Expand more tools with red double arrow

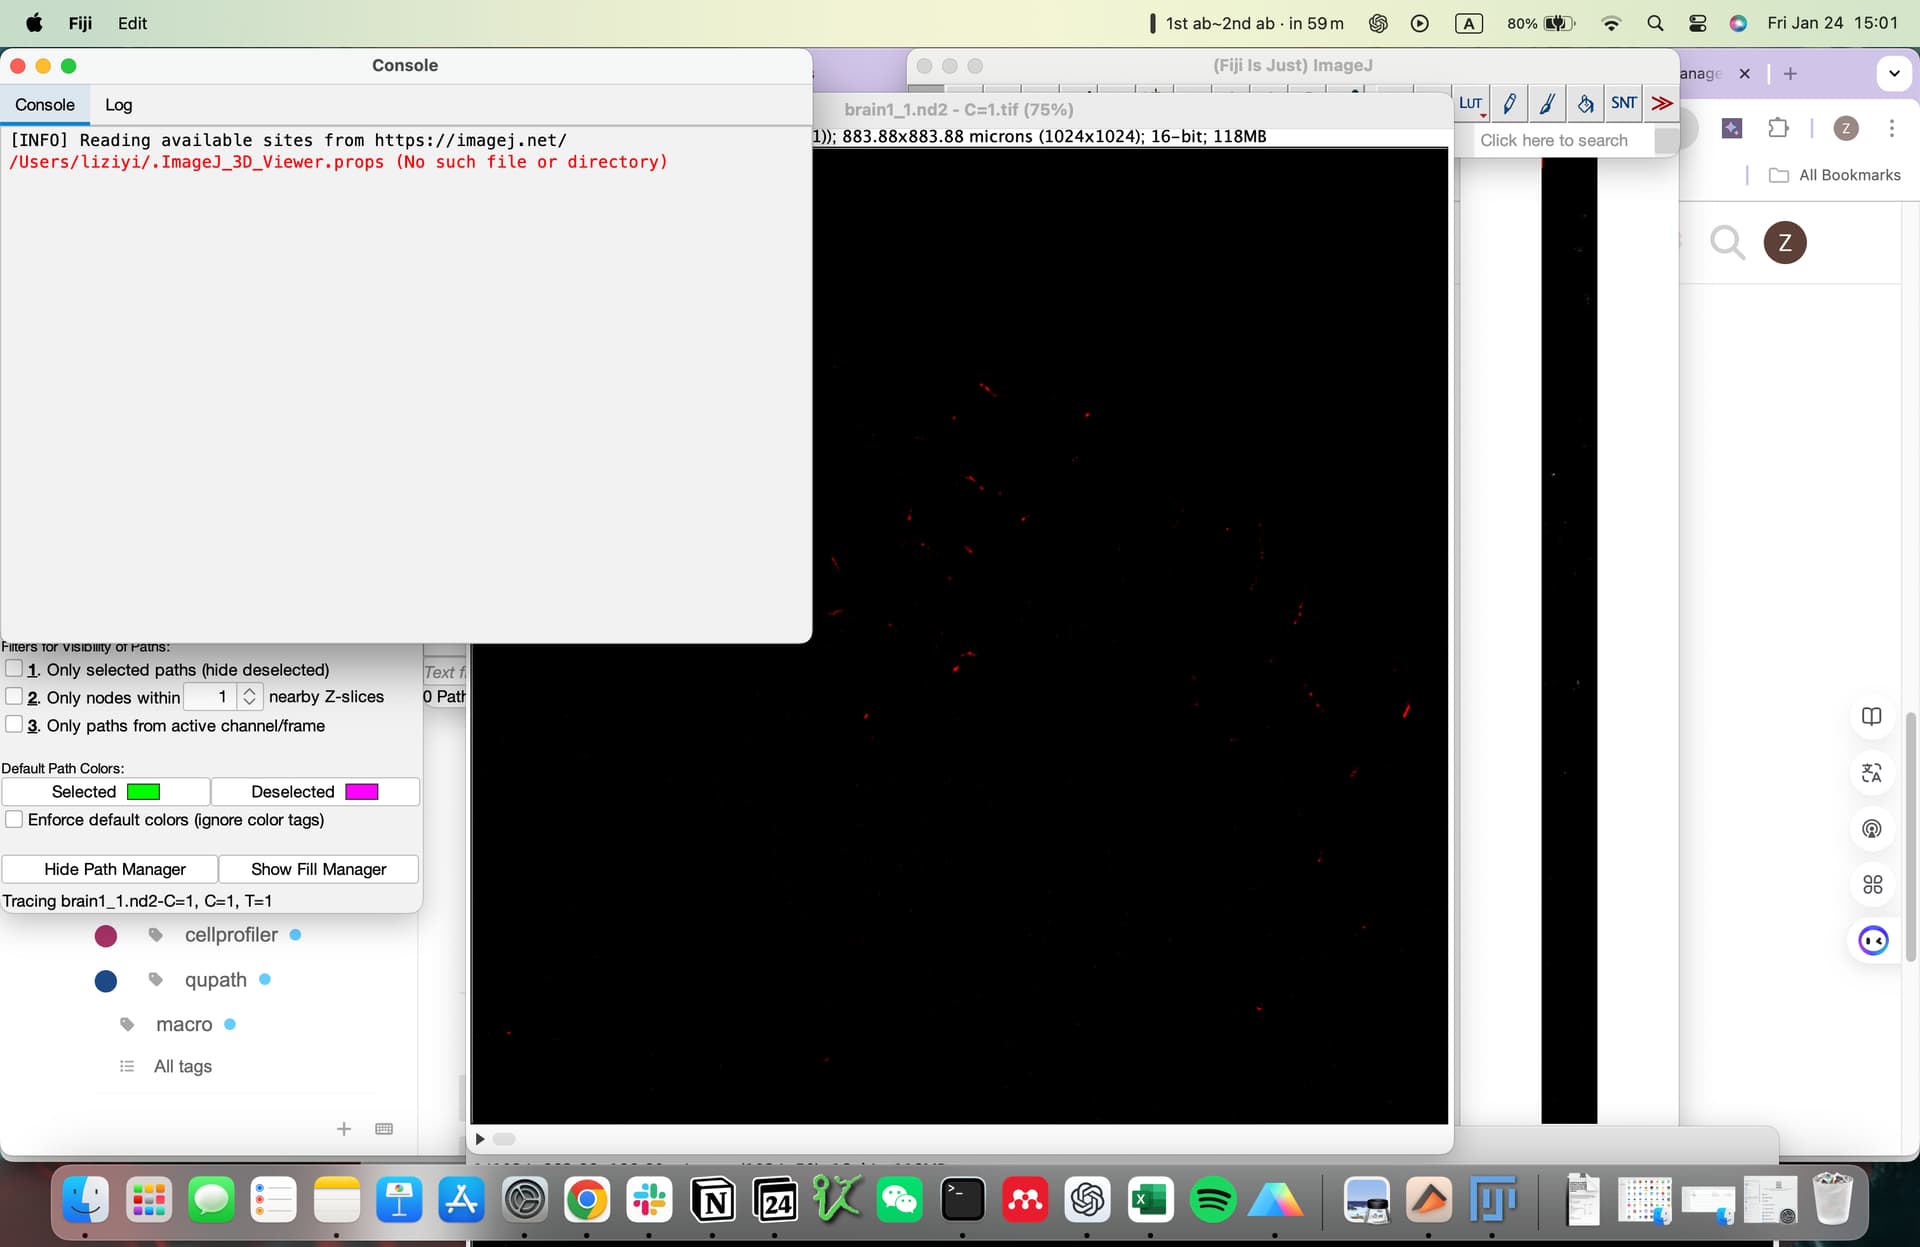pyautogui.click(x=1661, y=103)
